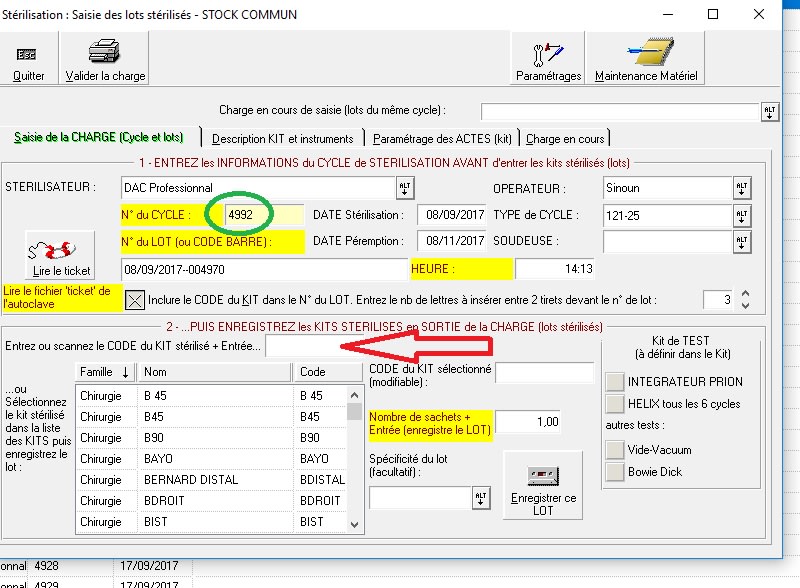The width and height of the screenshot is (800, 588).
Task: Minimize the Stérilisation window
Action: tap(667, 14)
